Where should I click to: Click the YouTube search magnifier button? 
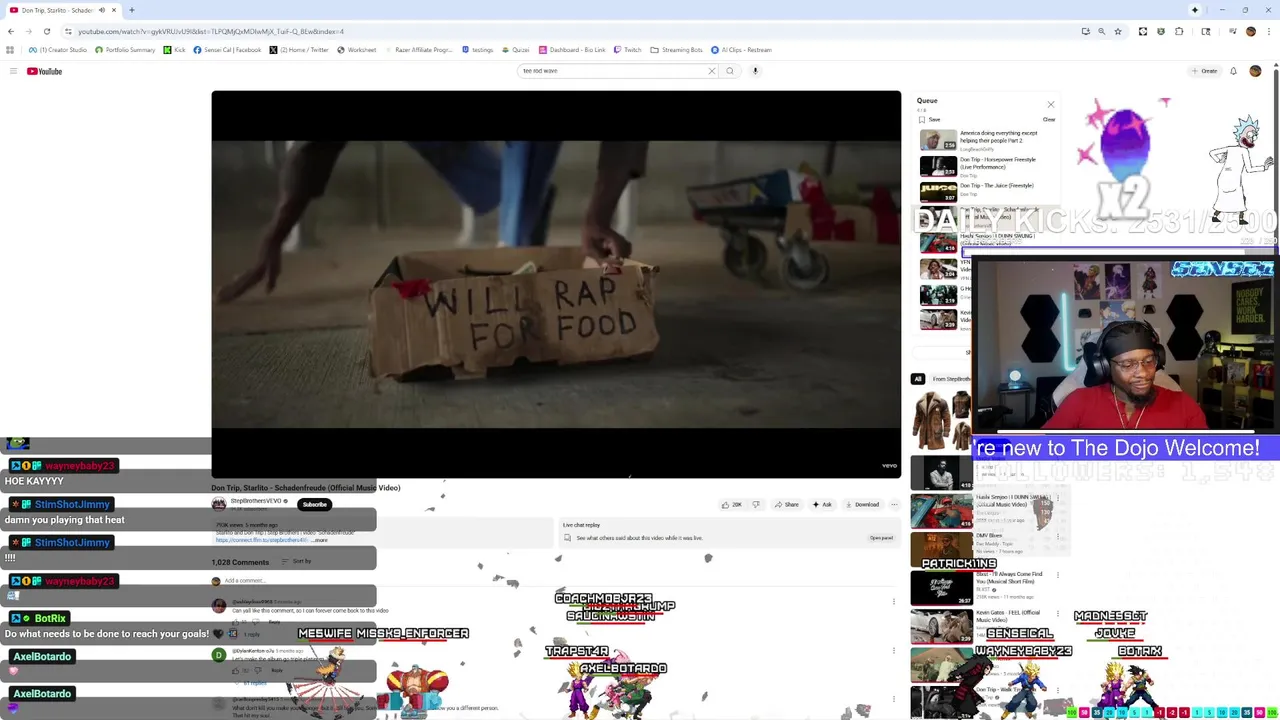click(x=730, y=71)
